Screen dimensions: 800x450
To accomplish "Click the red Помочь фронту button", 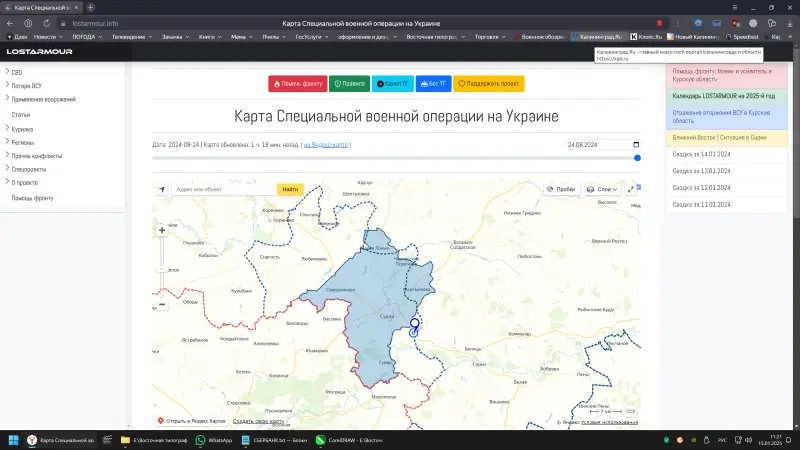I will click(x=297, y=84).
